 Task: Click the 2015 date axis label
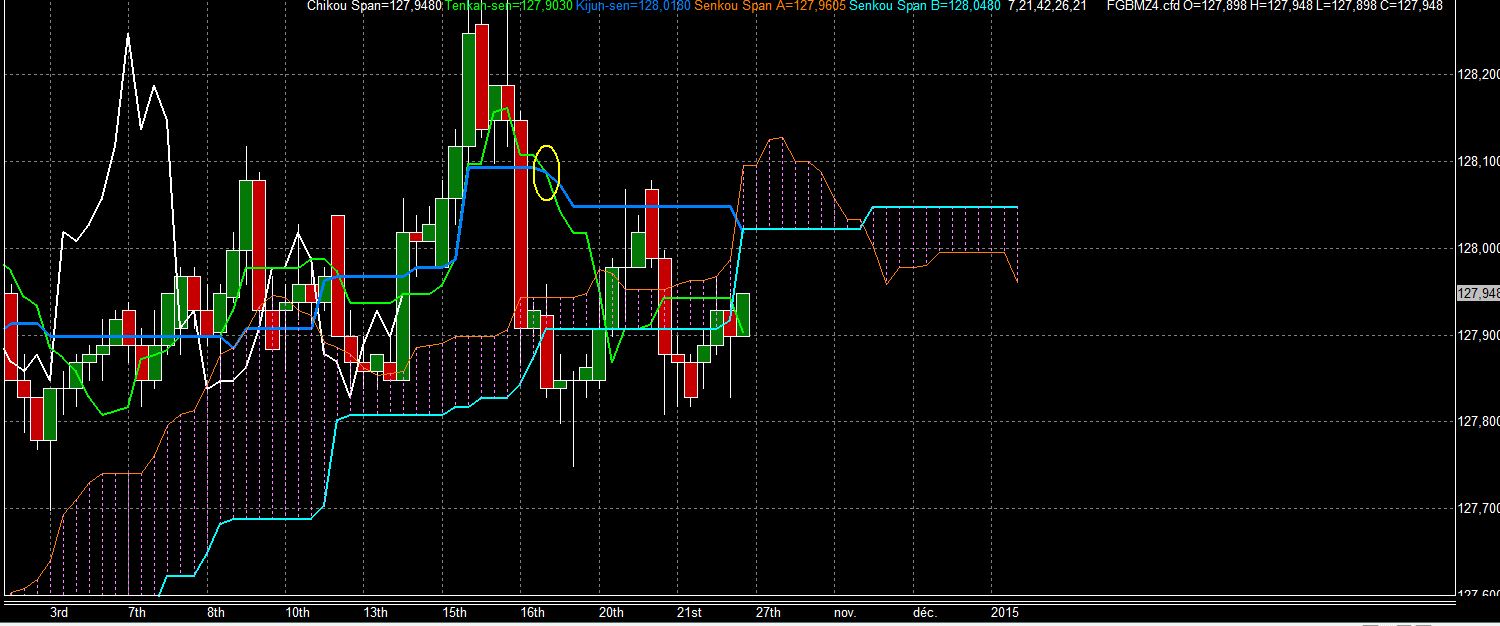tap(1004, 611)
